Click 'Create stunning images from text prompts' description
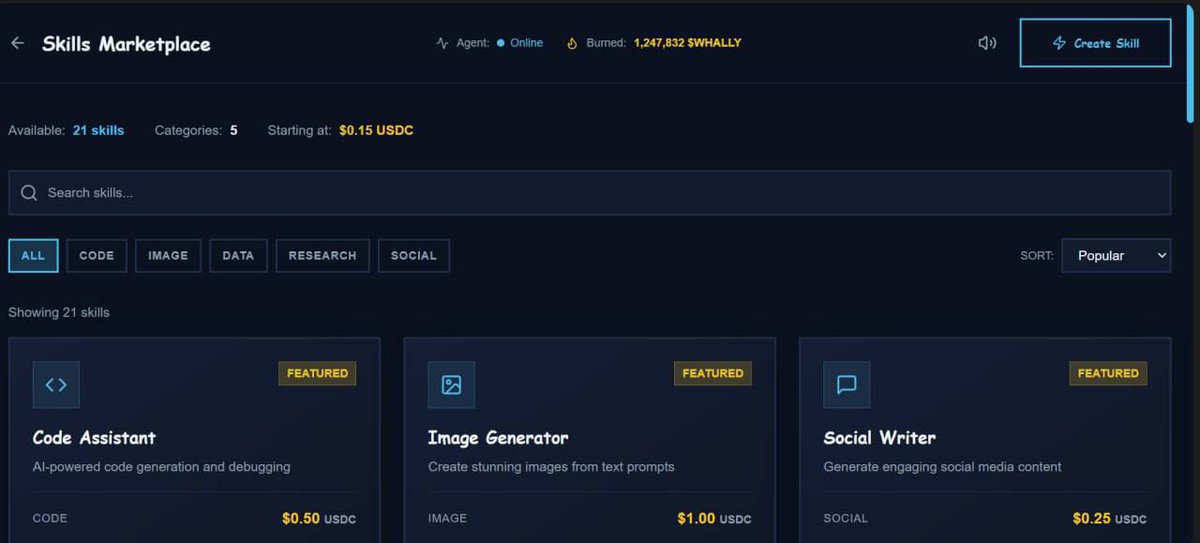The width and height of the screenshot is (1200, 543). [x=551, y=466]
